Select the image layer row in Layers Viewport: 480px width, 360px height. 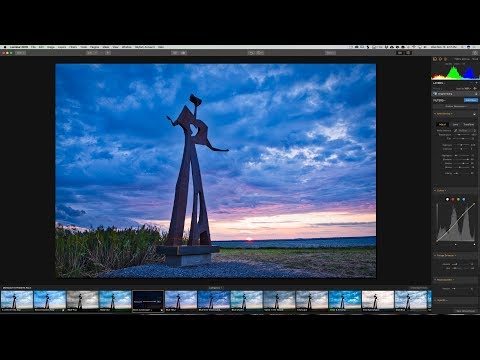click(x=455, y=94)
